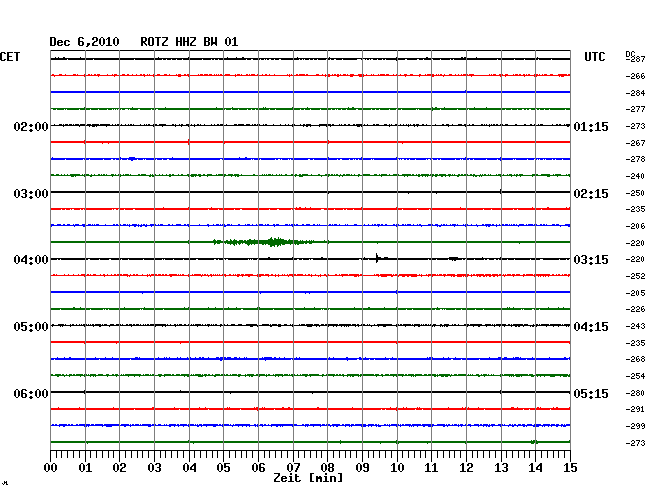Click the DC value -291

[x=635, y=409]
